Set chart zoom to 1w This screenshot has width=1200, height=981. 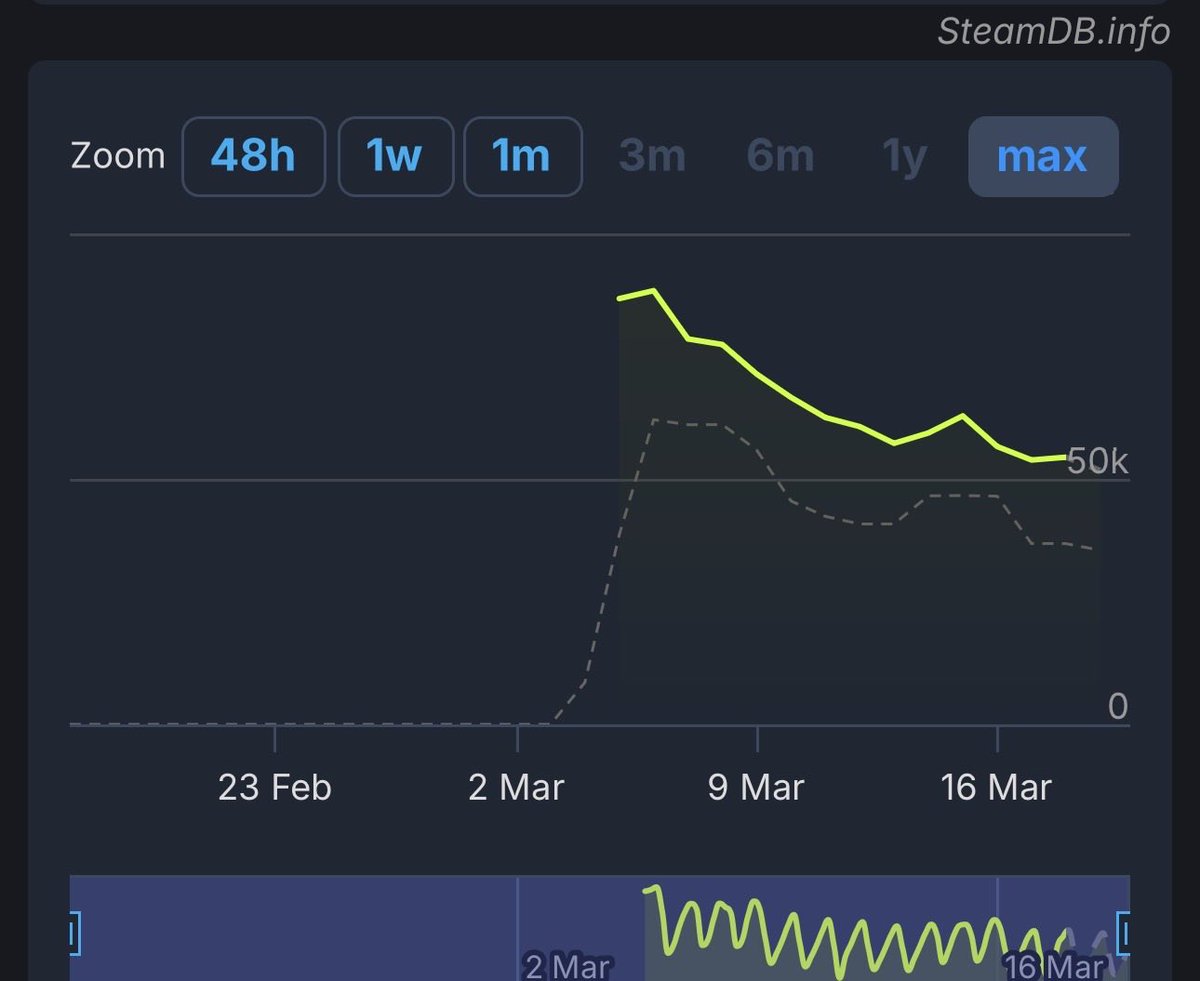[x=396, y=157]
